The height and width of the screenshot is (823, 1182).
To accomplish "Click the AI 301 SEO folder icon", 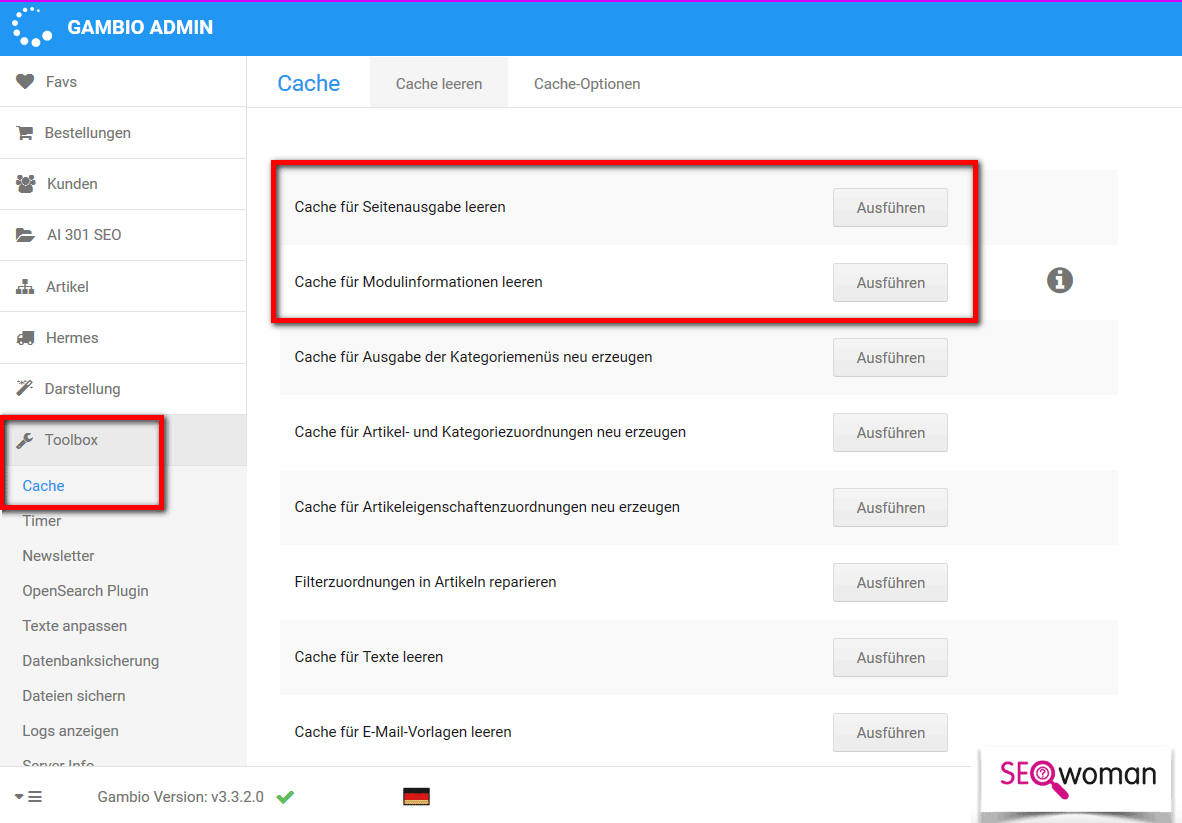I will (x=25, y=234).
